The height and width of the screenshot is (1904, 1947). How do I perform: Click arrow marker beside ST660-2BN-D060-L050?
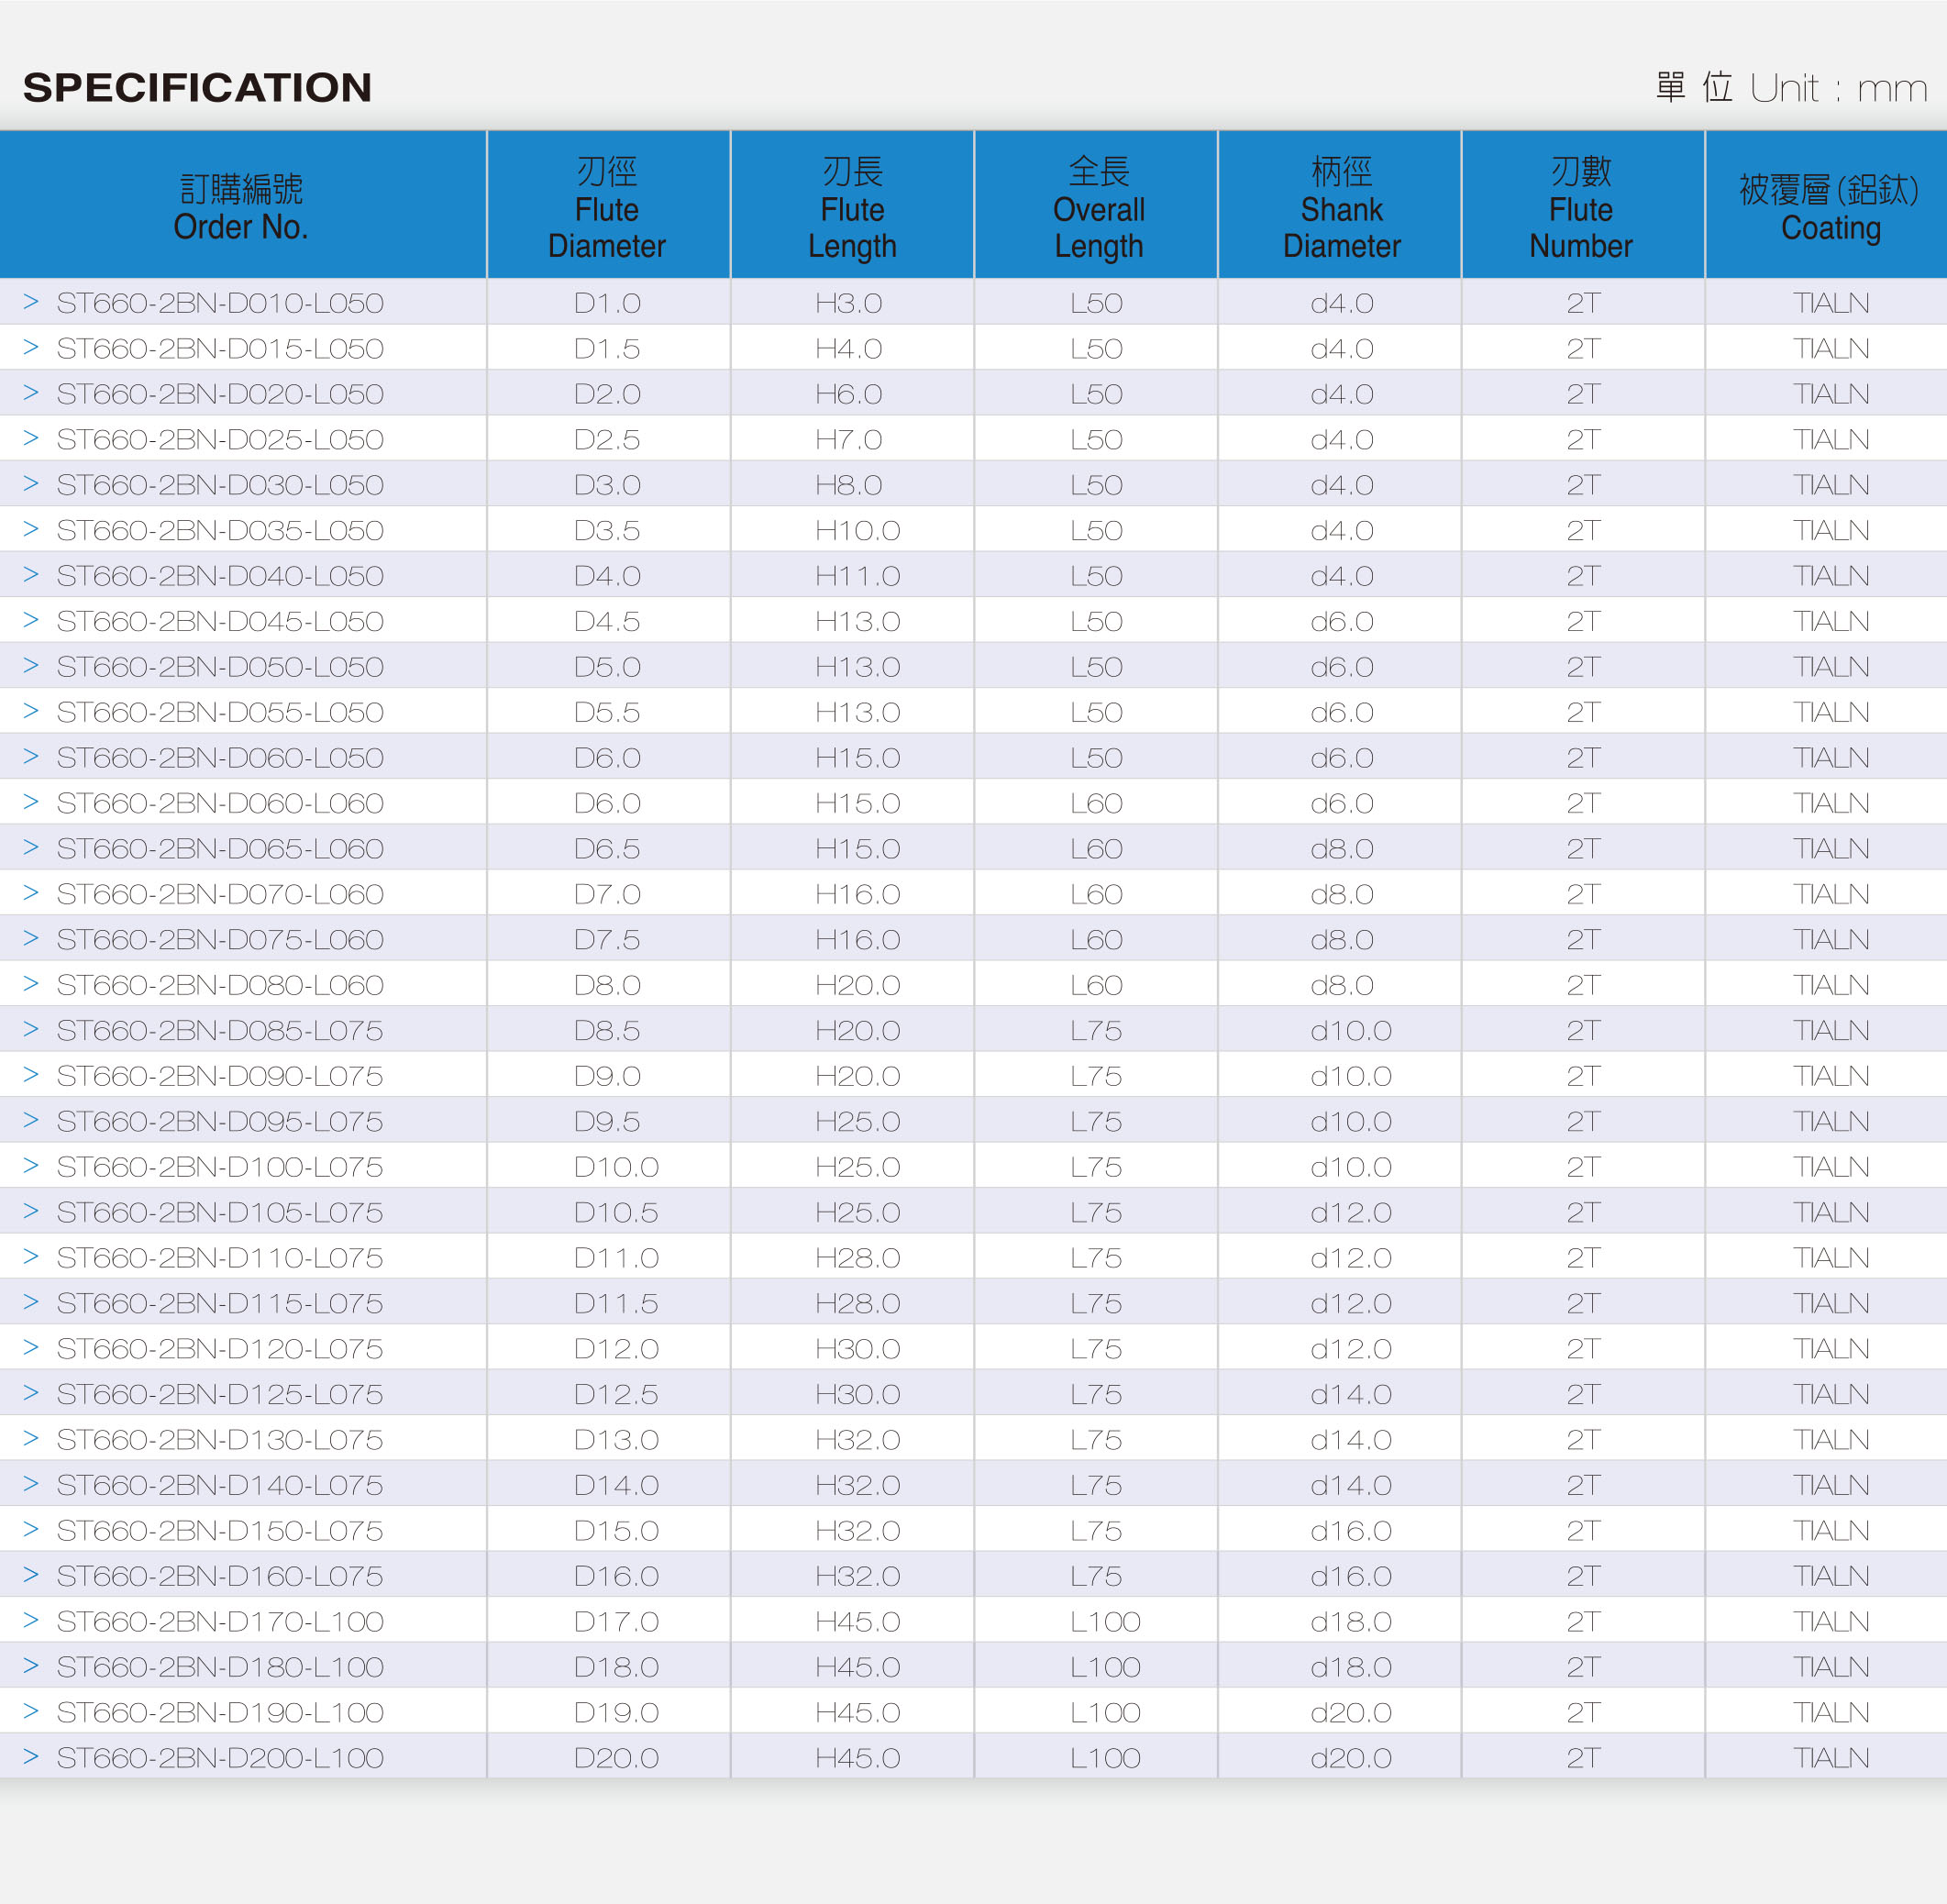pyautogui.click(x=31, y=756)
